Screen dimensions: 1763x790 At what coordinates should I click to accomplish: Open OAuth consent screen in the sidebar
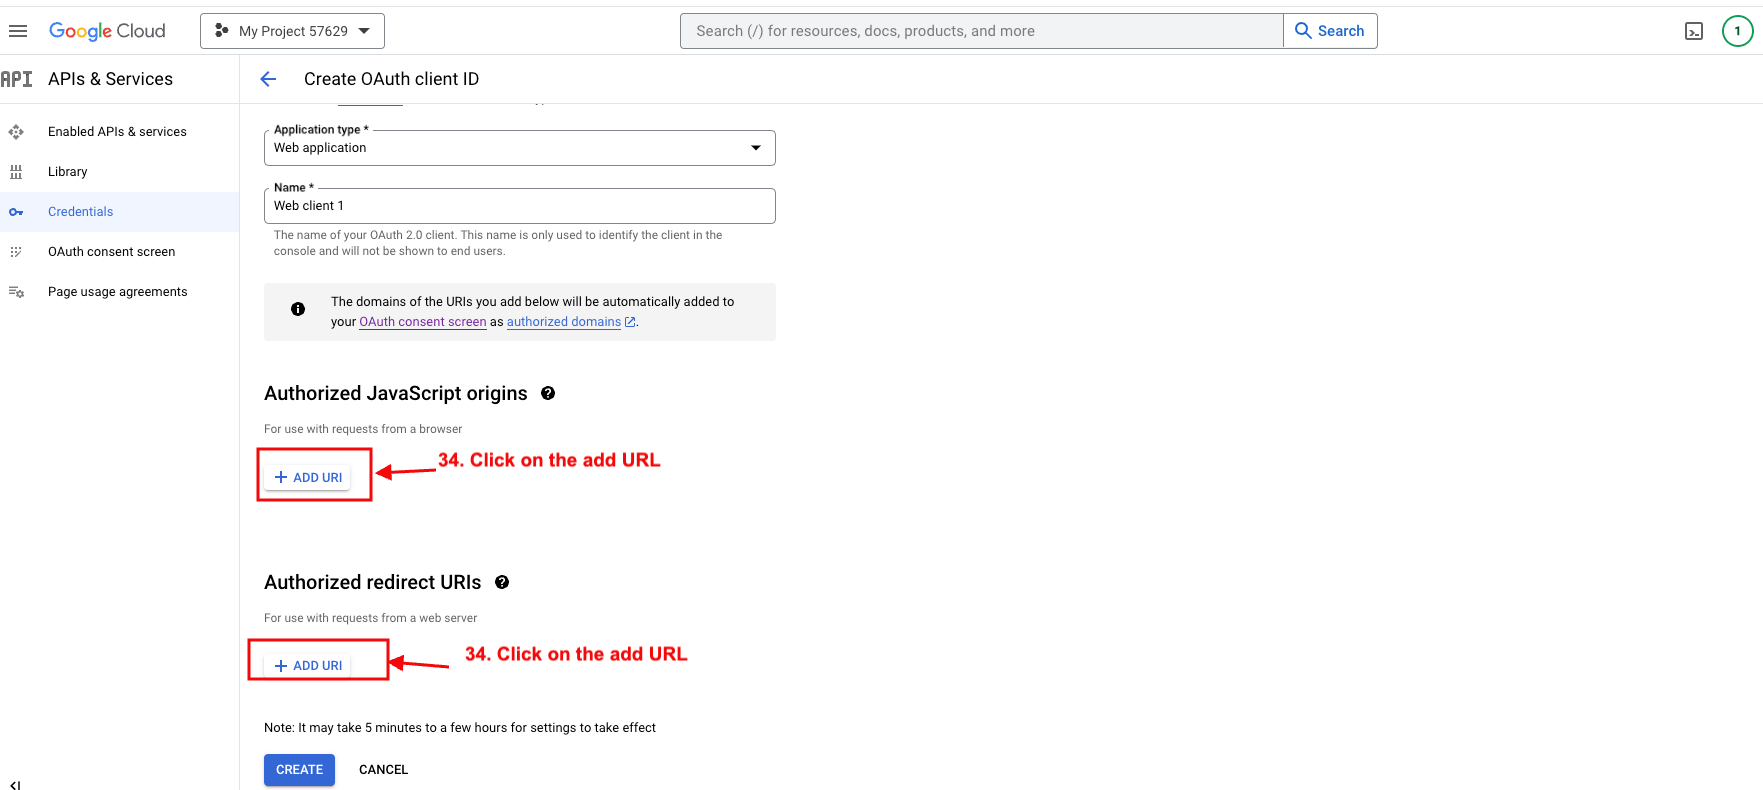pos(111,252)
